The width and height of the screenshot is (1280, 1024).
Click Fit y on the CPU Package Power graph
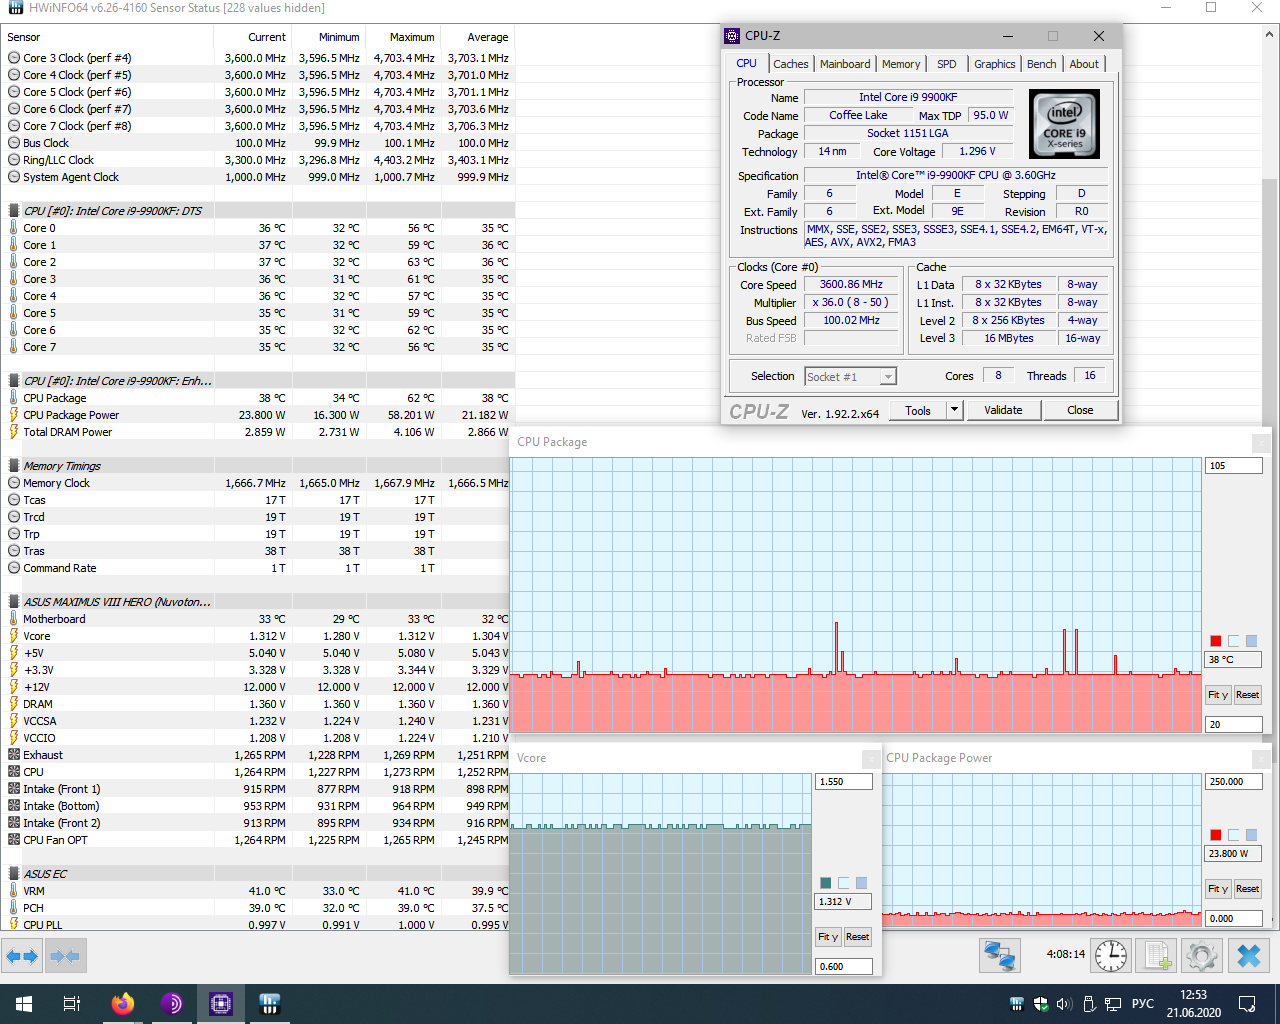click(x=1217, y=889)
